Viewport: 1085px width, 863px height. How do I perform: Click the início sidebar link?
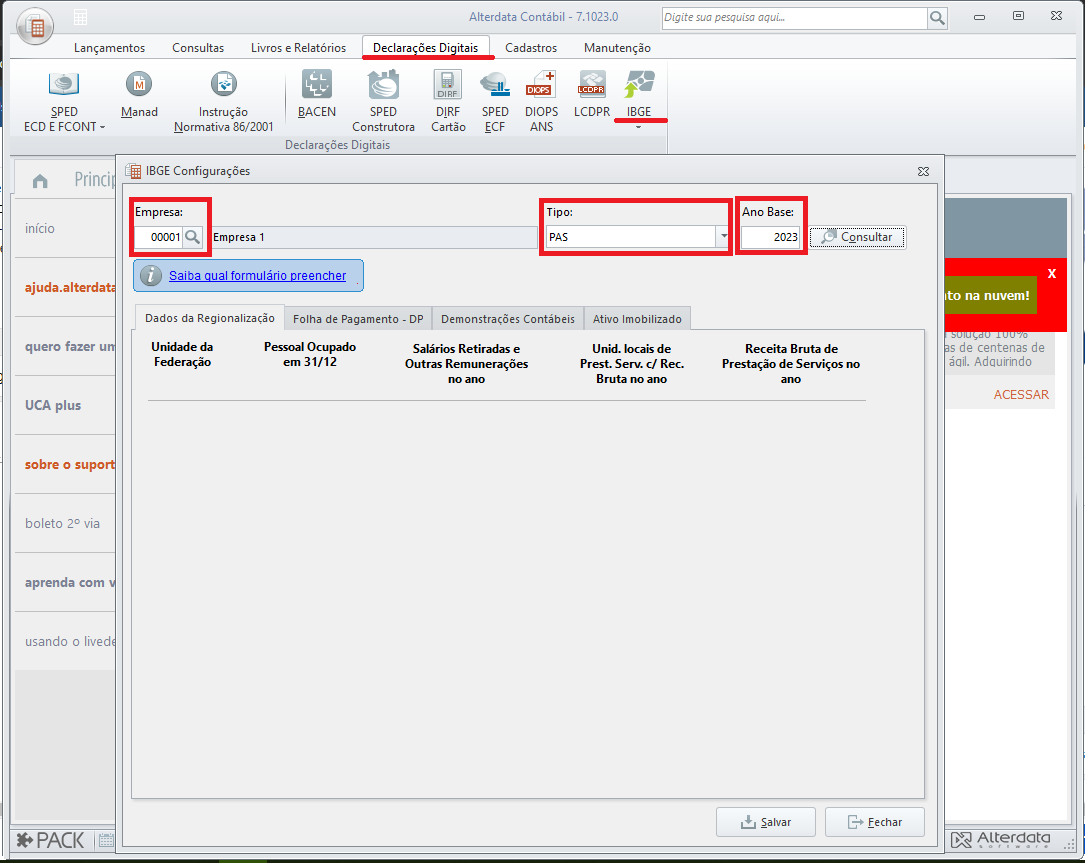pos(39,228)
